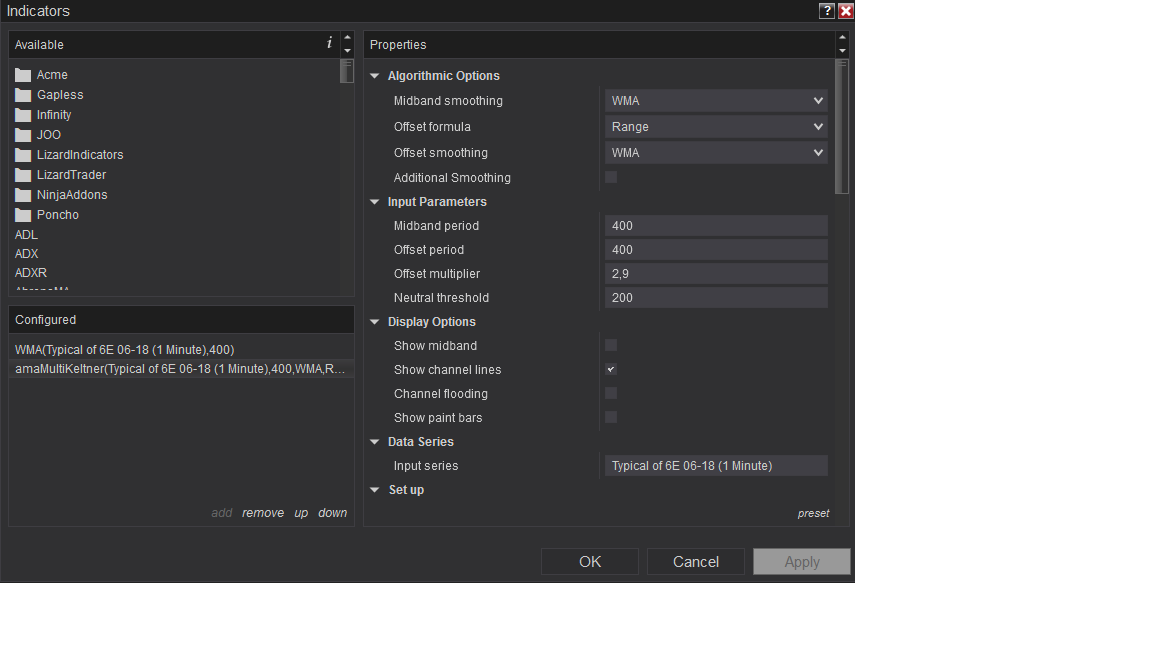Screen dimensions: 1152x648
Task: Click Available panel header up arrow
Action: [x=348, y=37]
